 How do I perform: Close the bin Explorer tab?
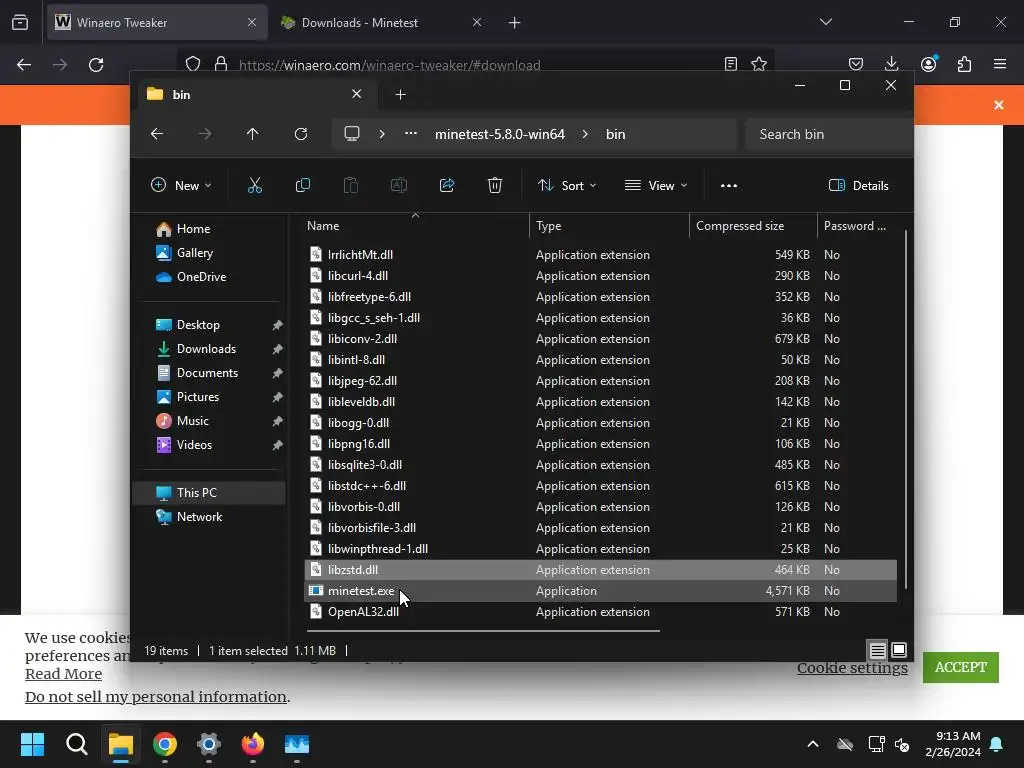(357, 94)
